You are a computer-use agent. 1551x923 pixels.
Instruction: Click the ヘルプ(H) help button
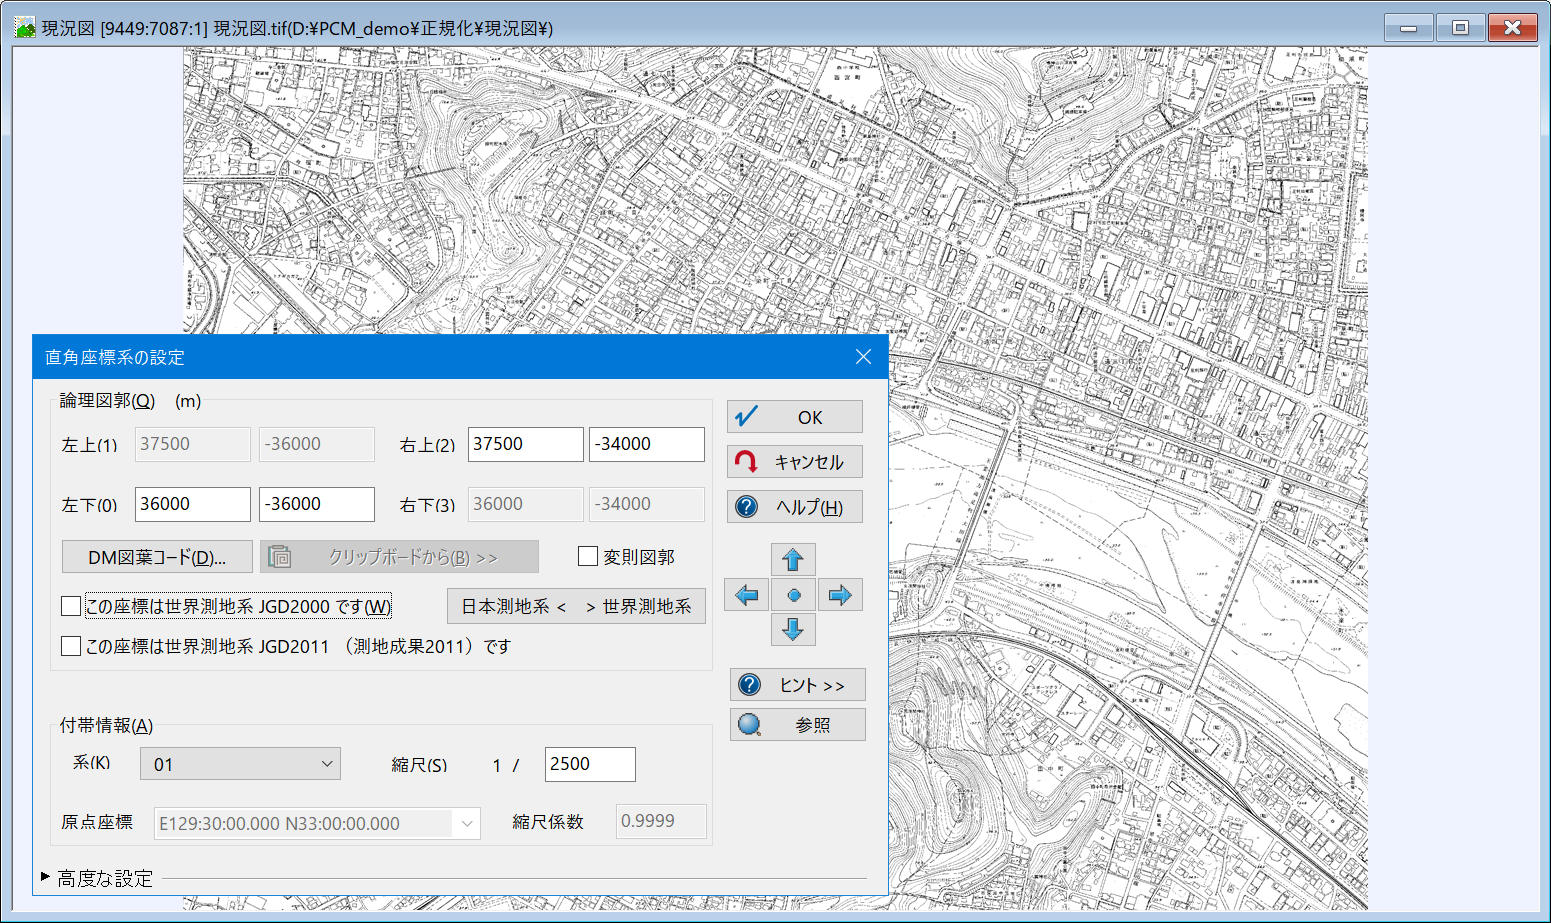(x=795, y=507)
